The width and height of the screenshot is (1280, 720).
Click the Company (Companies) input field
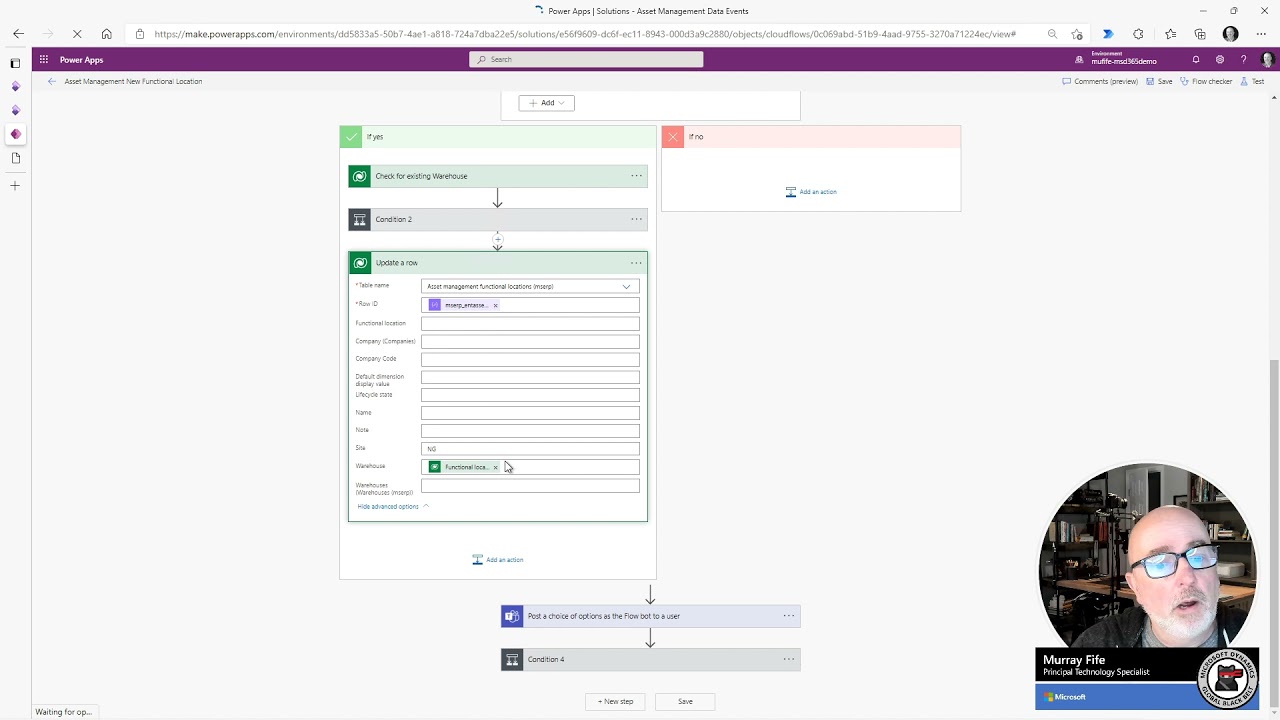click(530, 342)
